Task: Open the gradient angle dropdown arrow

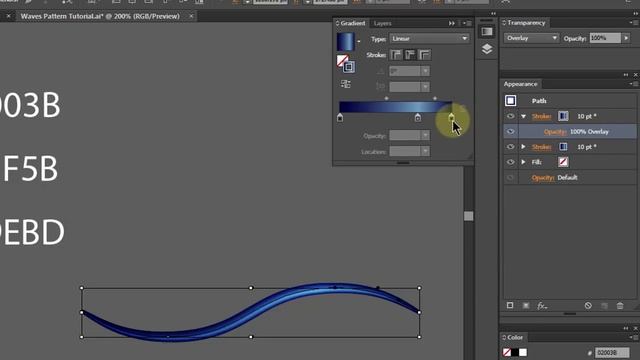Action: click(x=425, y=71)
